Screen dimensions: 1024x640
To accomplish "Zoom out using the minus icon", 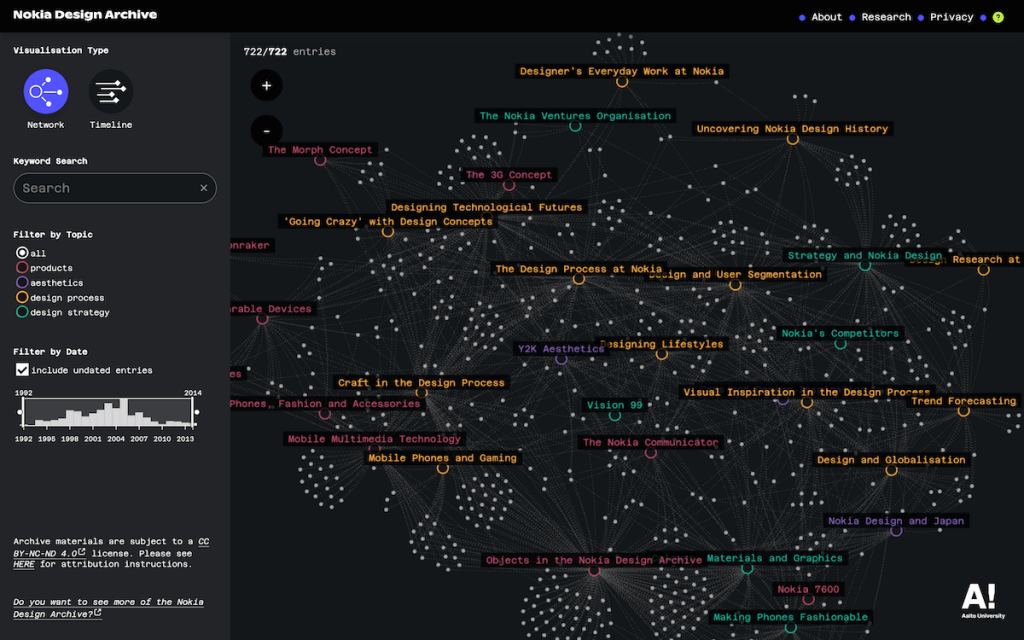I will (266, 131).
